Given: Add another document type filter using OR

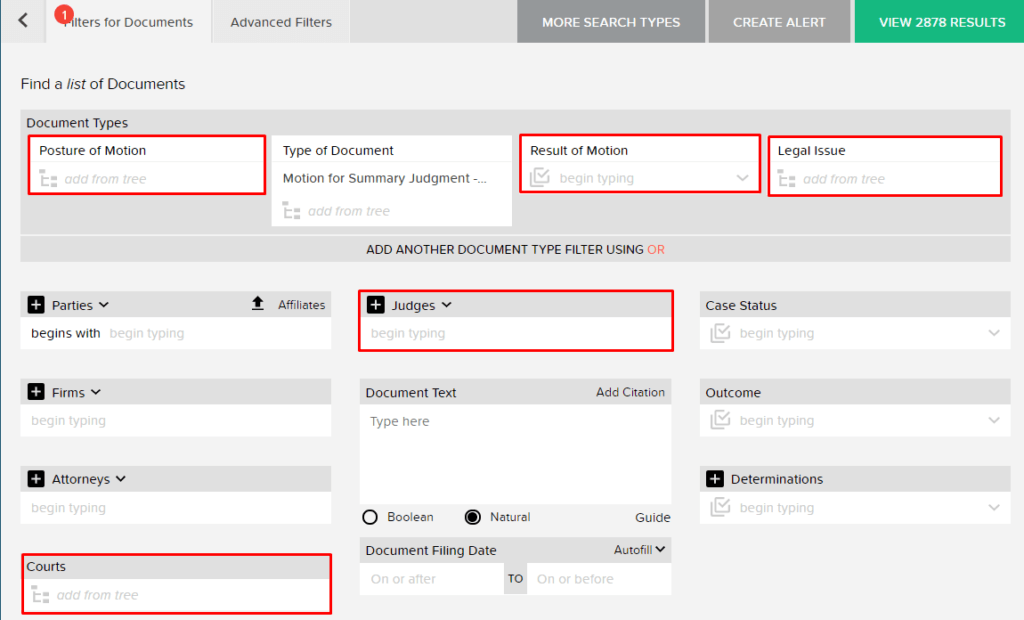Looking at the screenshot, I should click(515, 249).
